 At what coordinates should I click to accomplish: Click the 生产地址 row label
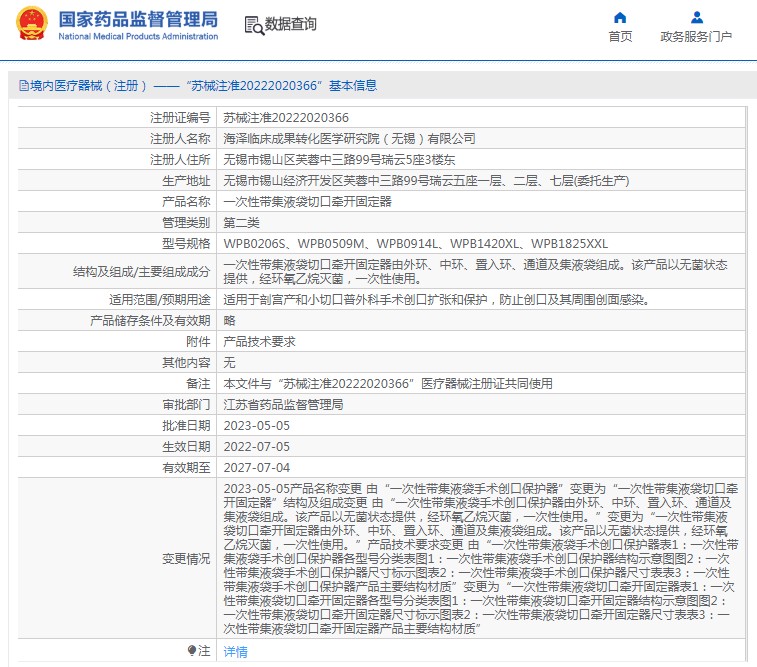[x=186, y=181]
